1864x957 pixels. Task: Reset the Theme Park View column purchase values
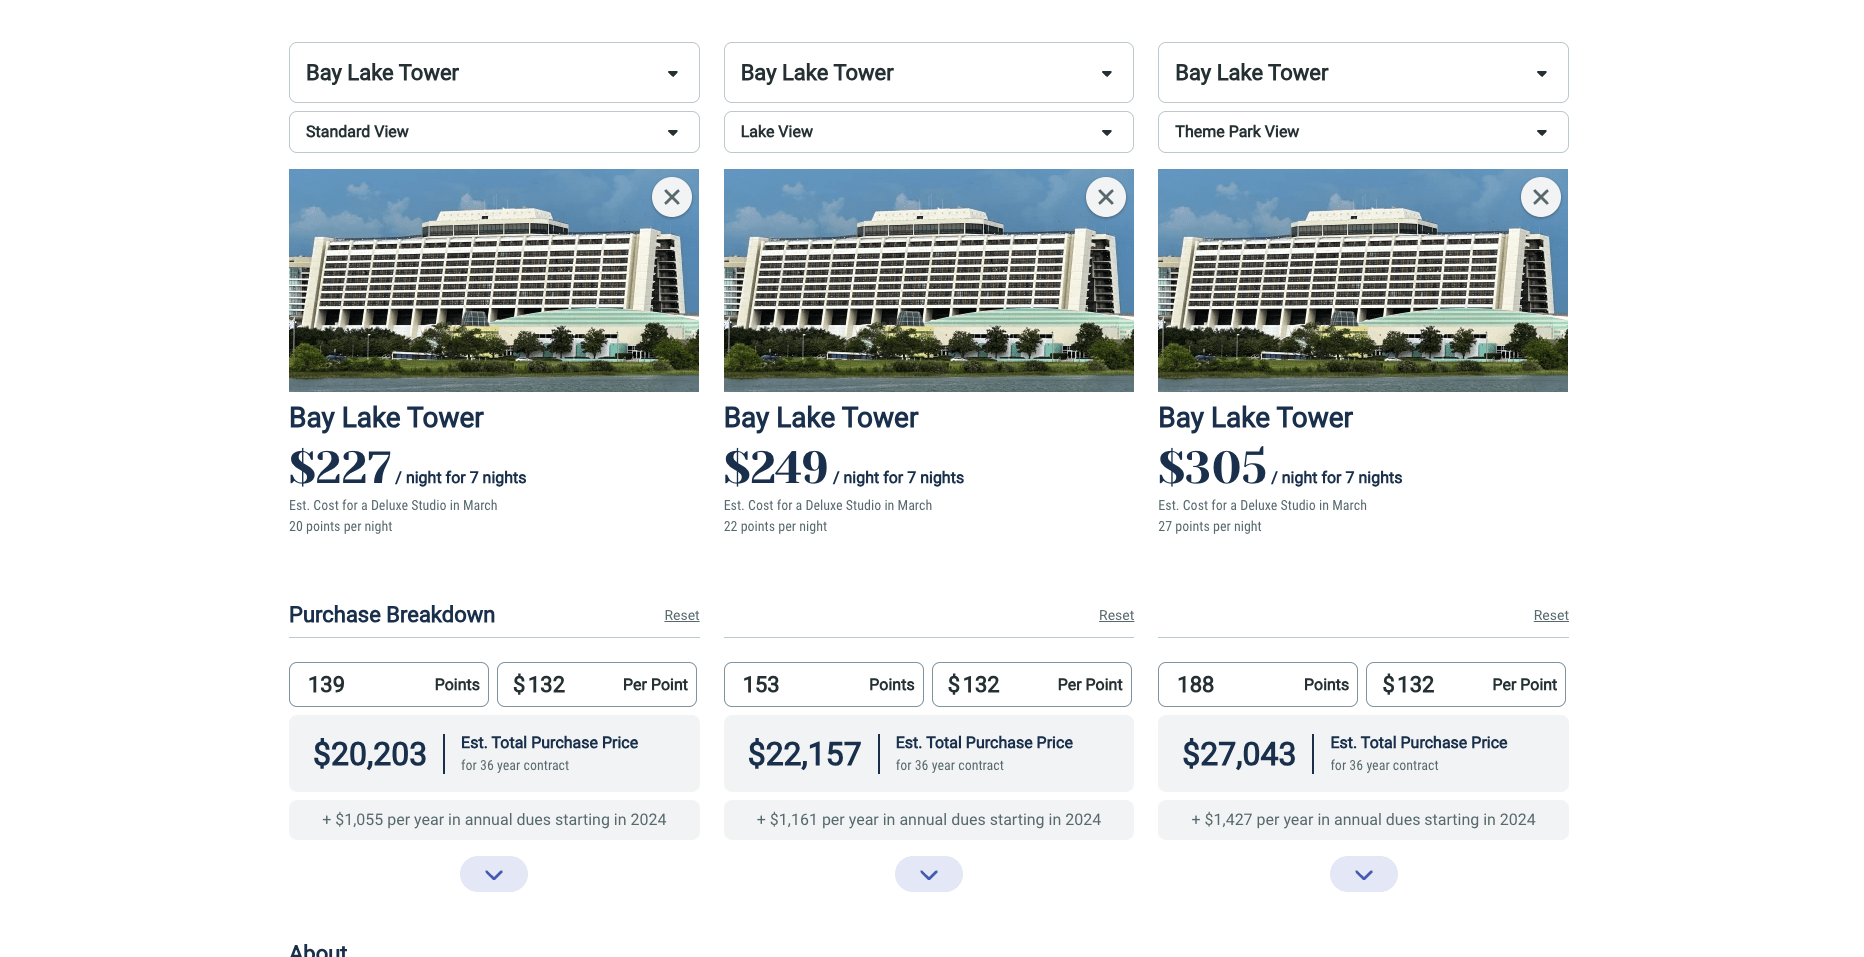pyautogui.click(x=1551, y=615)
